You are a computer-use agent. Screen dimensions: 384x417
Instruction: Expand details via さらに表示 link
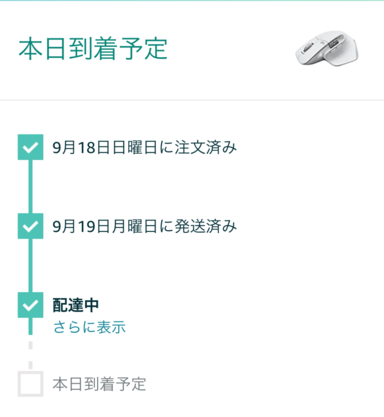coord(89,327)
